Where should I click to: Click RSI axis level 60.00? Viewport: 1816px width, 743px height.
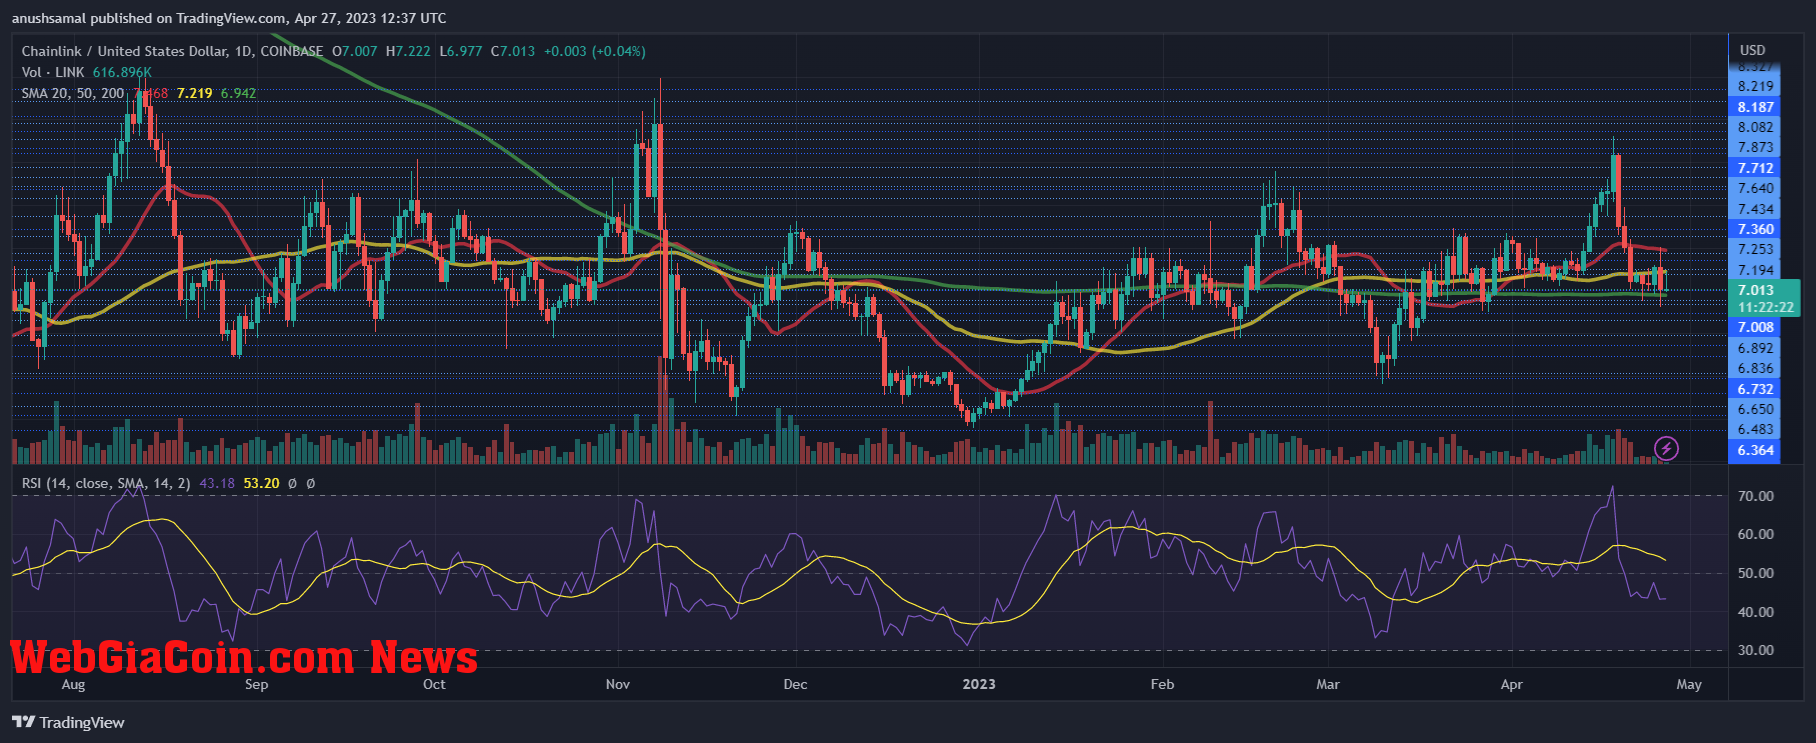(1756, 534)
